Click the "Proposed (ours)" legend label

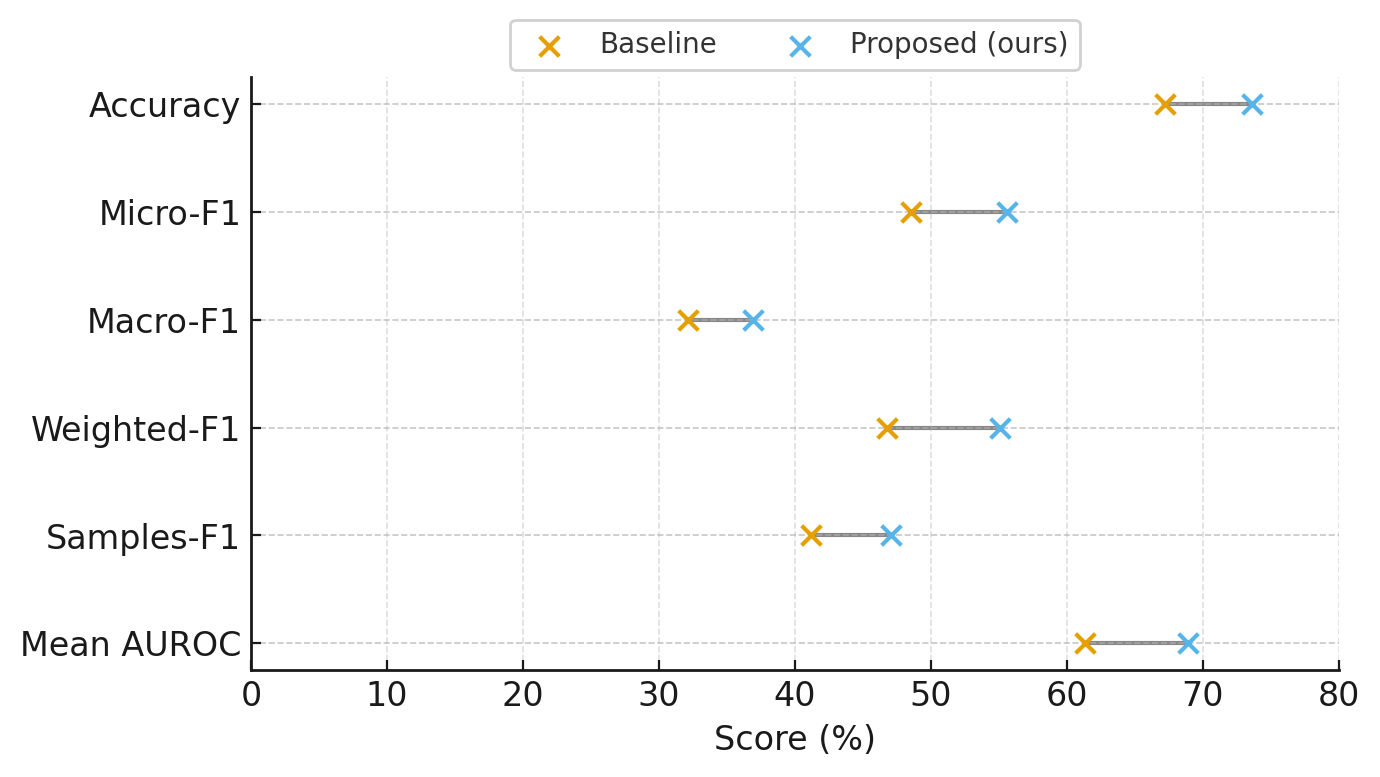click(x=958, y=45)
